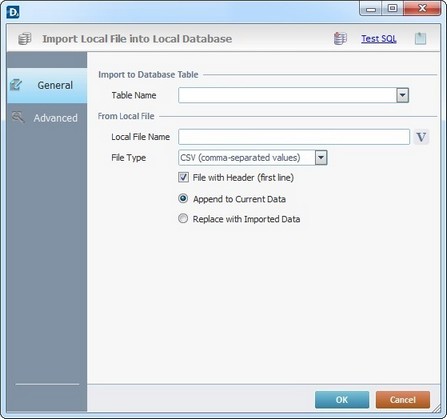Click the application logo icon in title bar
The height and width of the screenshot is (419, 447).
(x=13, y=12)
